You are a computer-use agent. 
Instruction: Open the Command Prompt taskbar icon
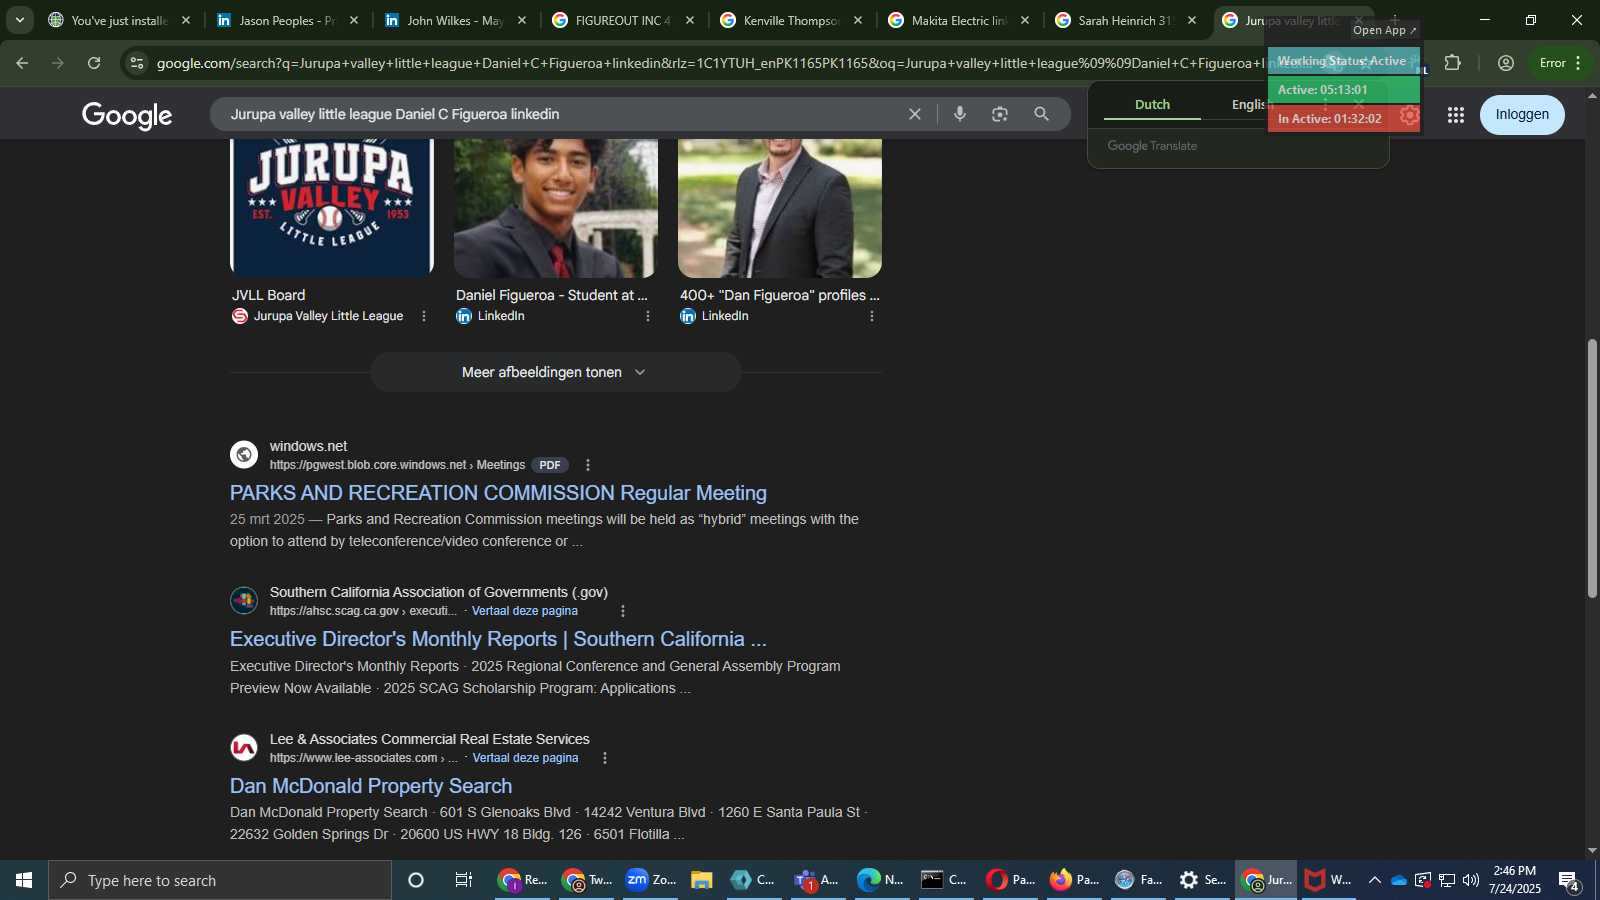click(944, 880)
